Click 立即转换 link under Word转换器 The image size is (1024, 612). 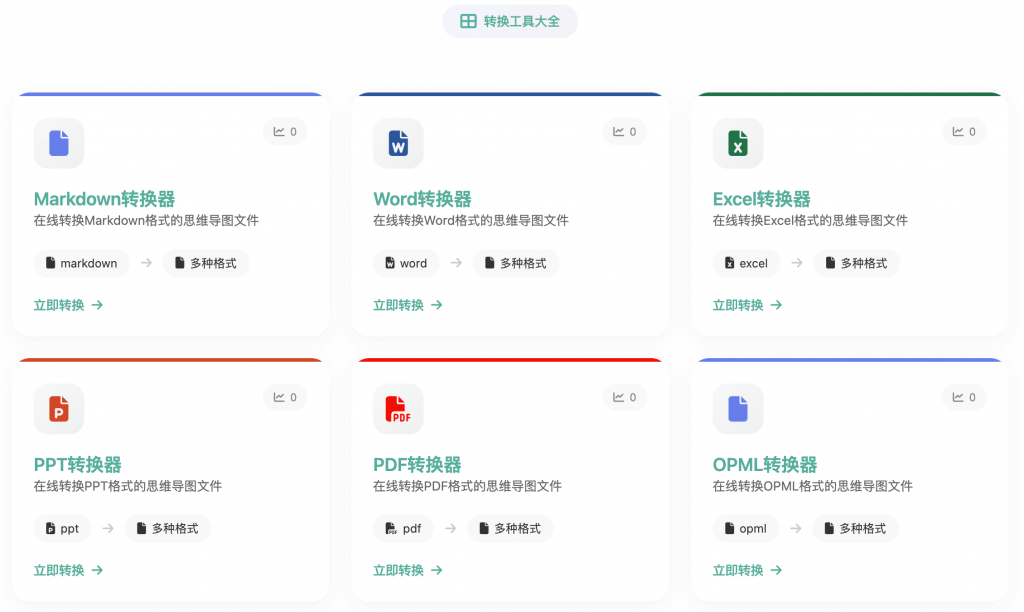coord(408,305)
